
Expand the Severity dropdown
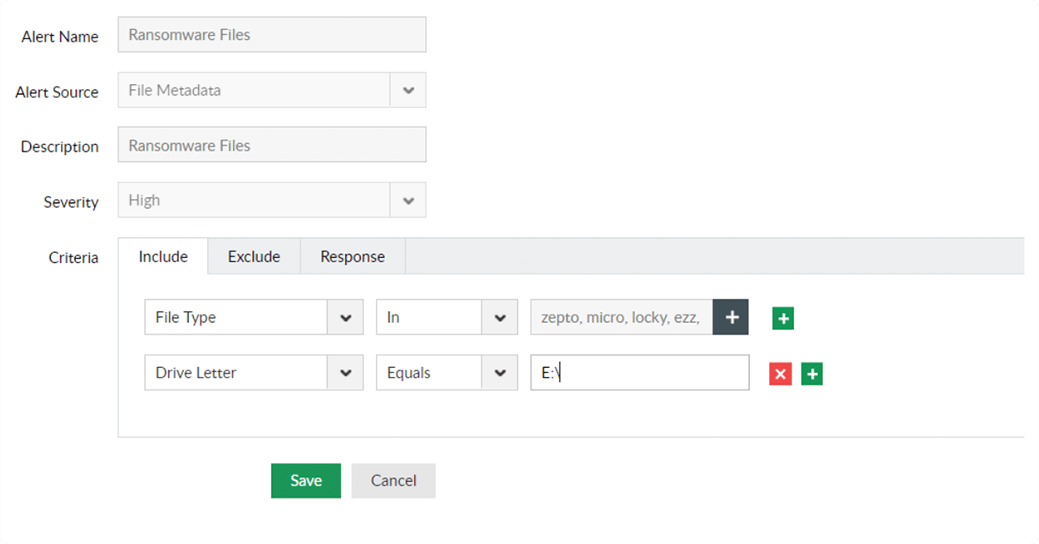click(x=408, y=200)
